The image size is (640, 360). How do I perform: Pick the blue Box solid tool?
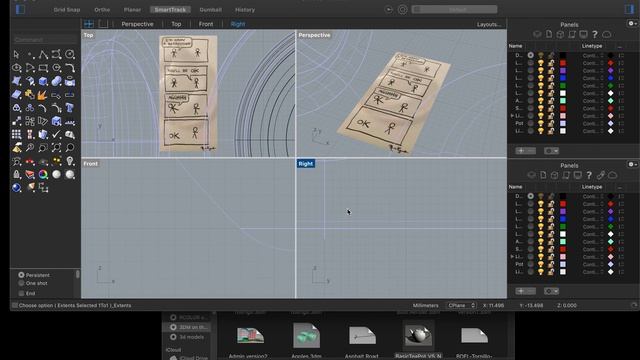[x=43, y=81]
